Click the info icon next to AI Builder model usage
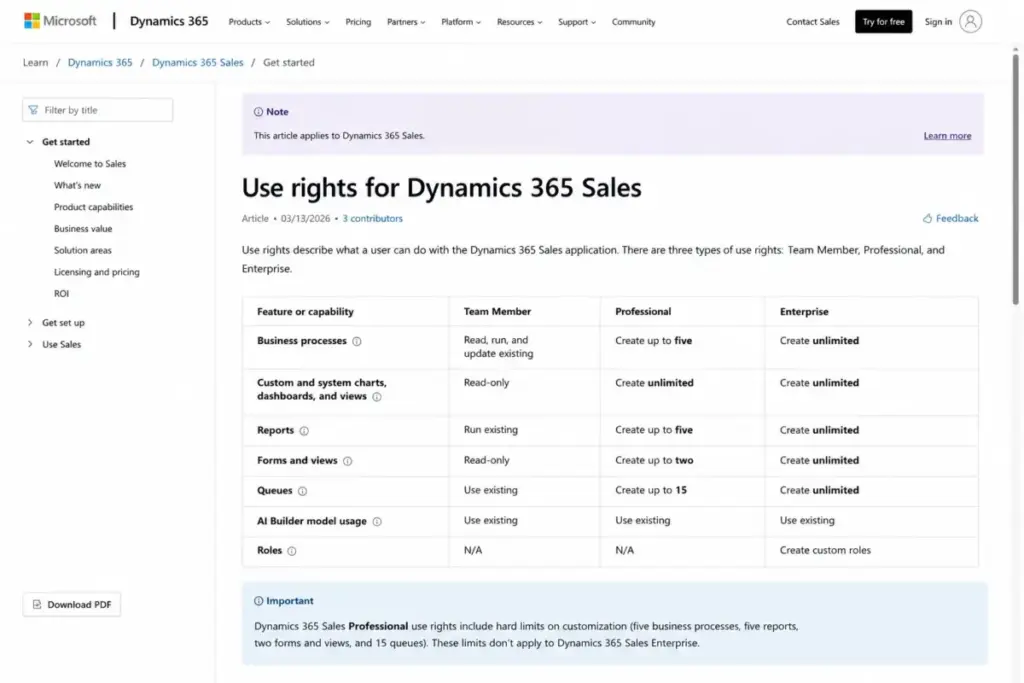1024x683 pixels. (x=377, y=522)
